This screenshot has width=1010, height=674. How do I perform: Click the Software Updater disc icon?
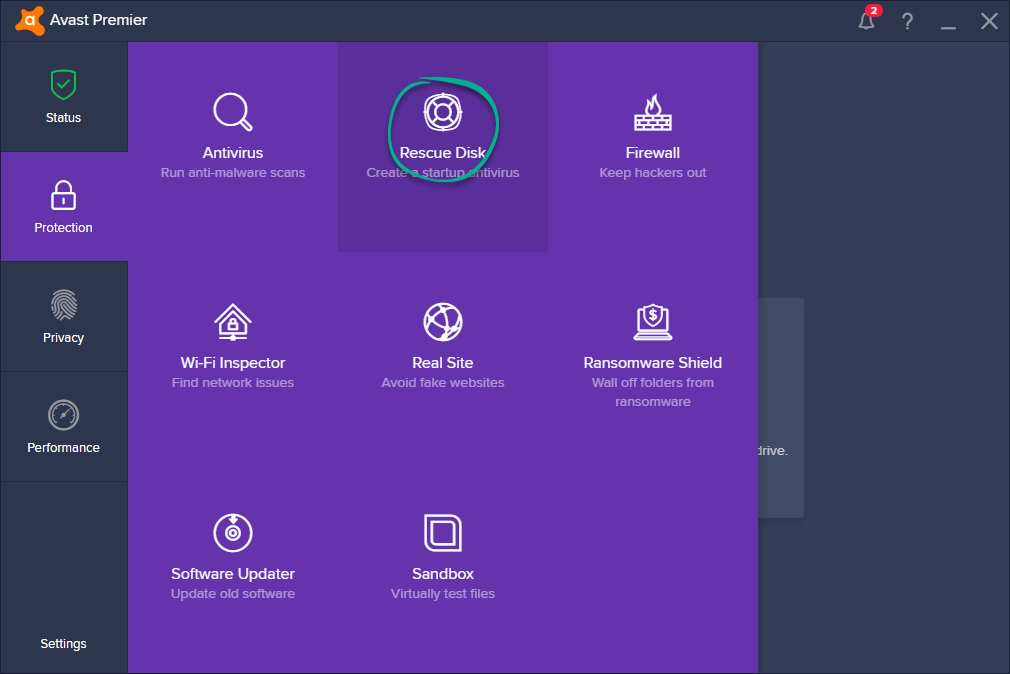coord(233,533)
